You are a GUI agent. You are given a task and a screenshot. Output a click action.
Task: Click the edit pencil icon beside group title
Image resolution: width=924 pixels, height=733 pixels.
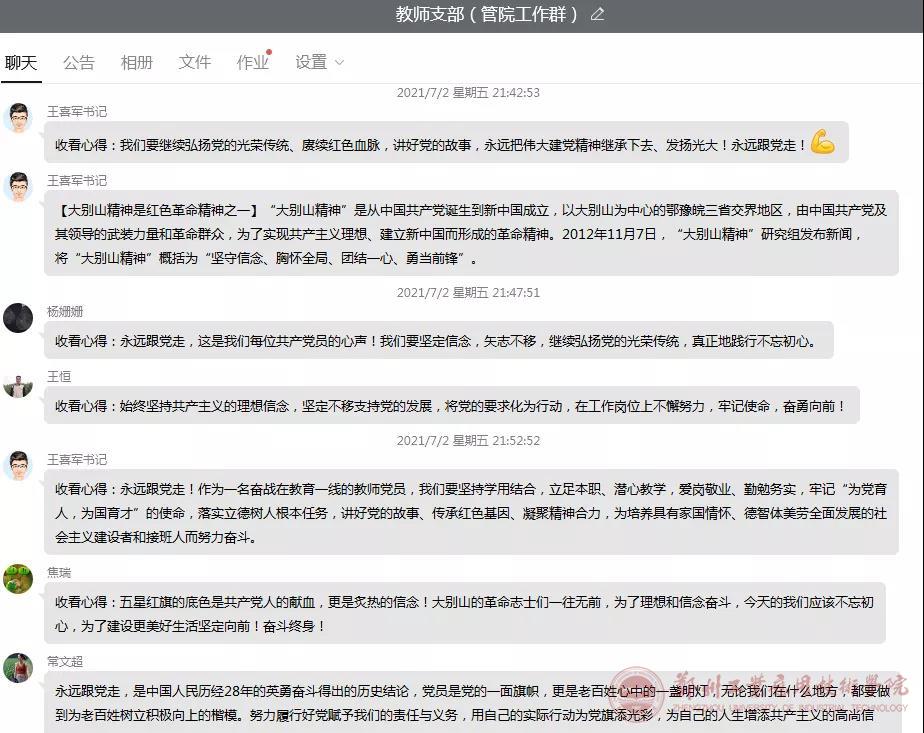[598, 14]
